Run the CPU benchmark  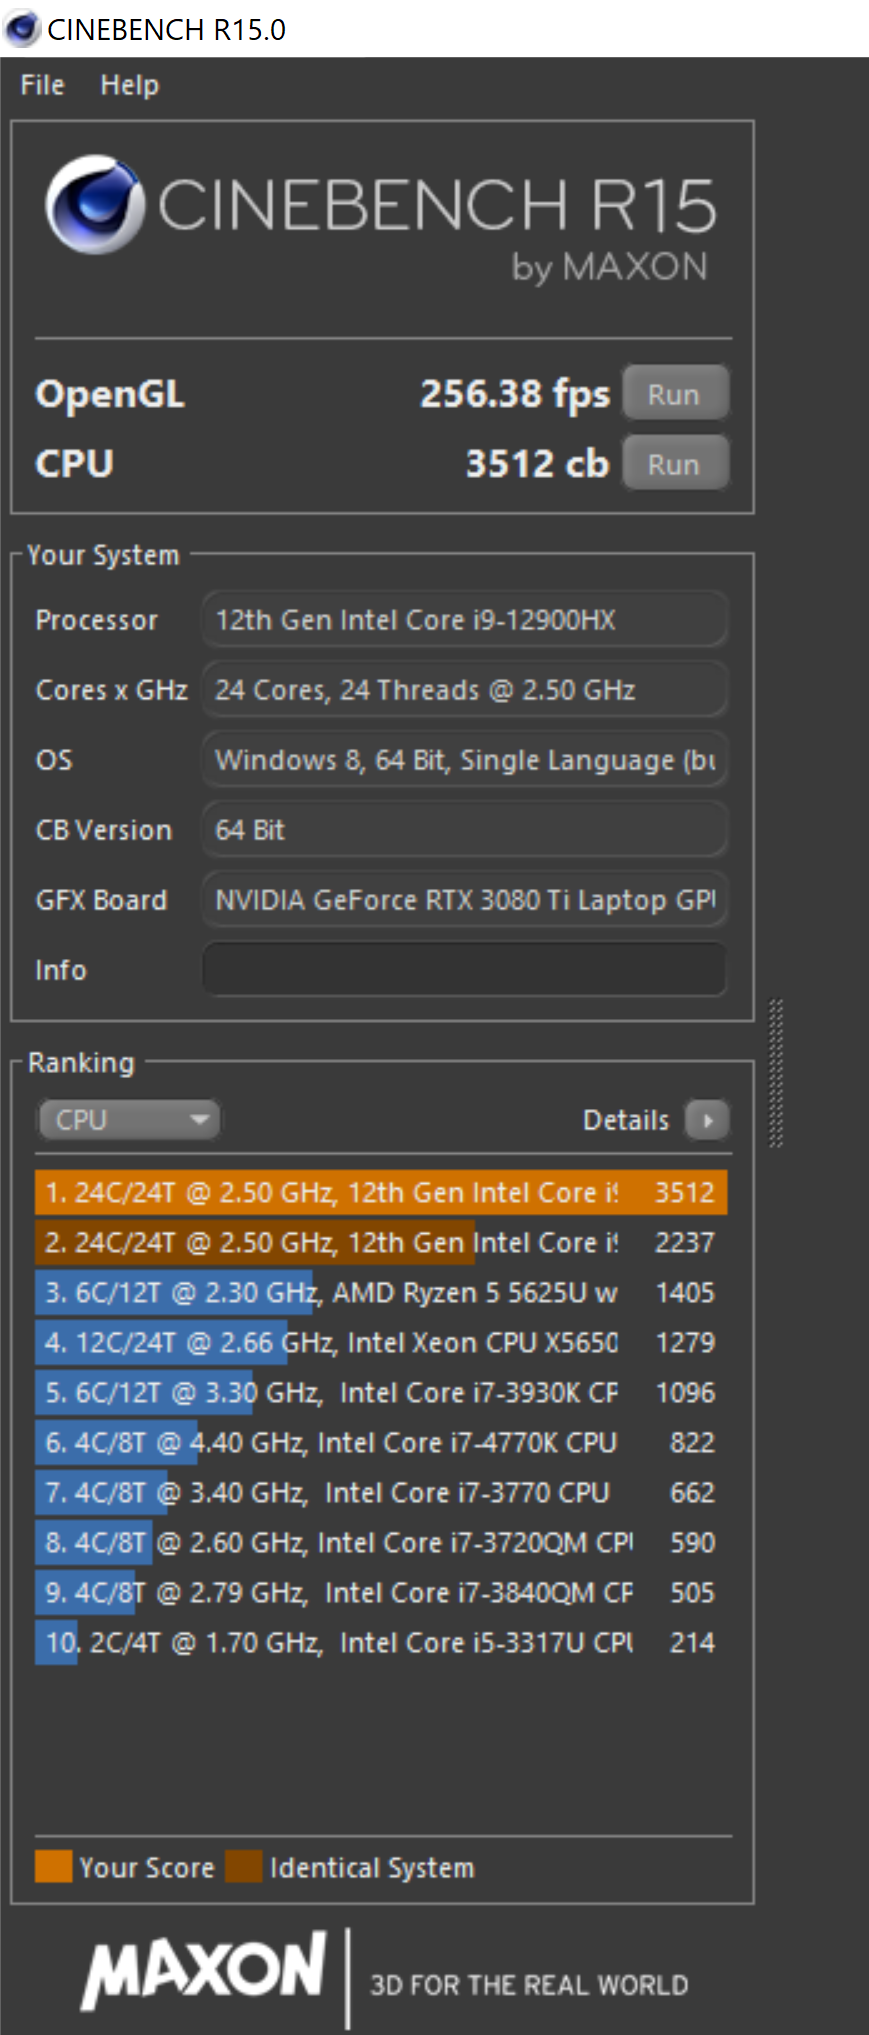(675, 463)
